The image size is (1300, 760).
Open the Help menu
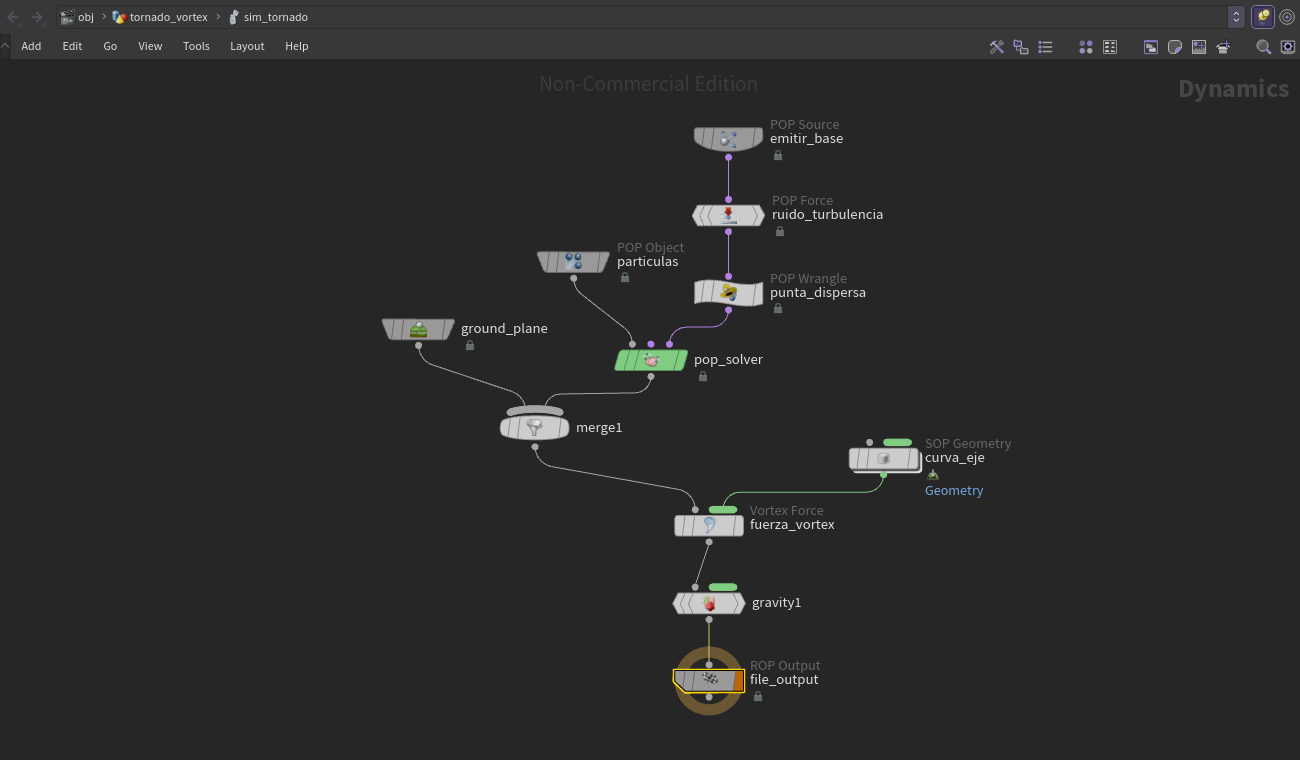click(297, 47)
